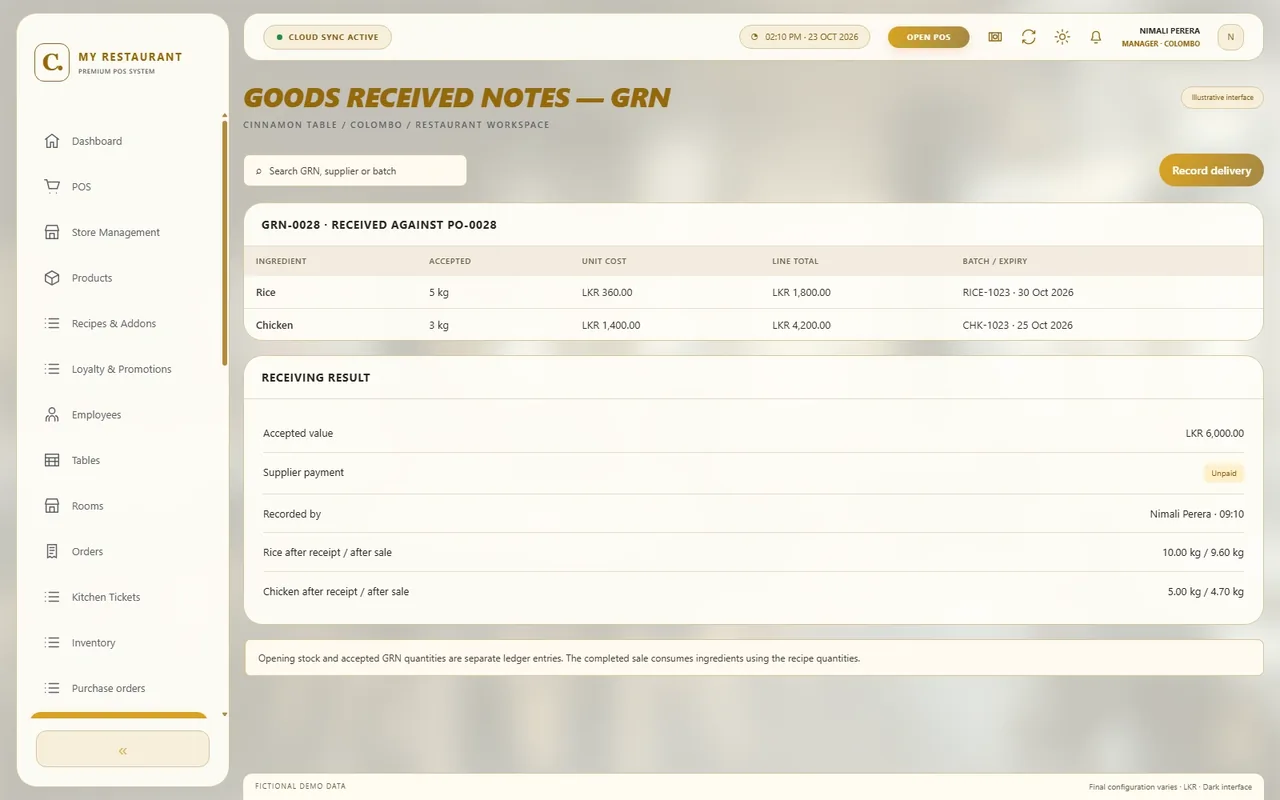This screenshot has height=800, width=1280.
Task: Click batch CHK-1023 · 25 Oct 2026
Action: click(x=1018, y=325)
